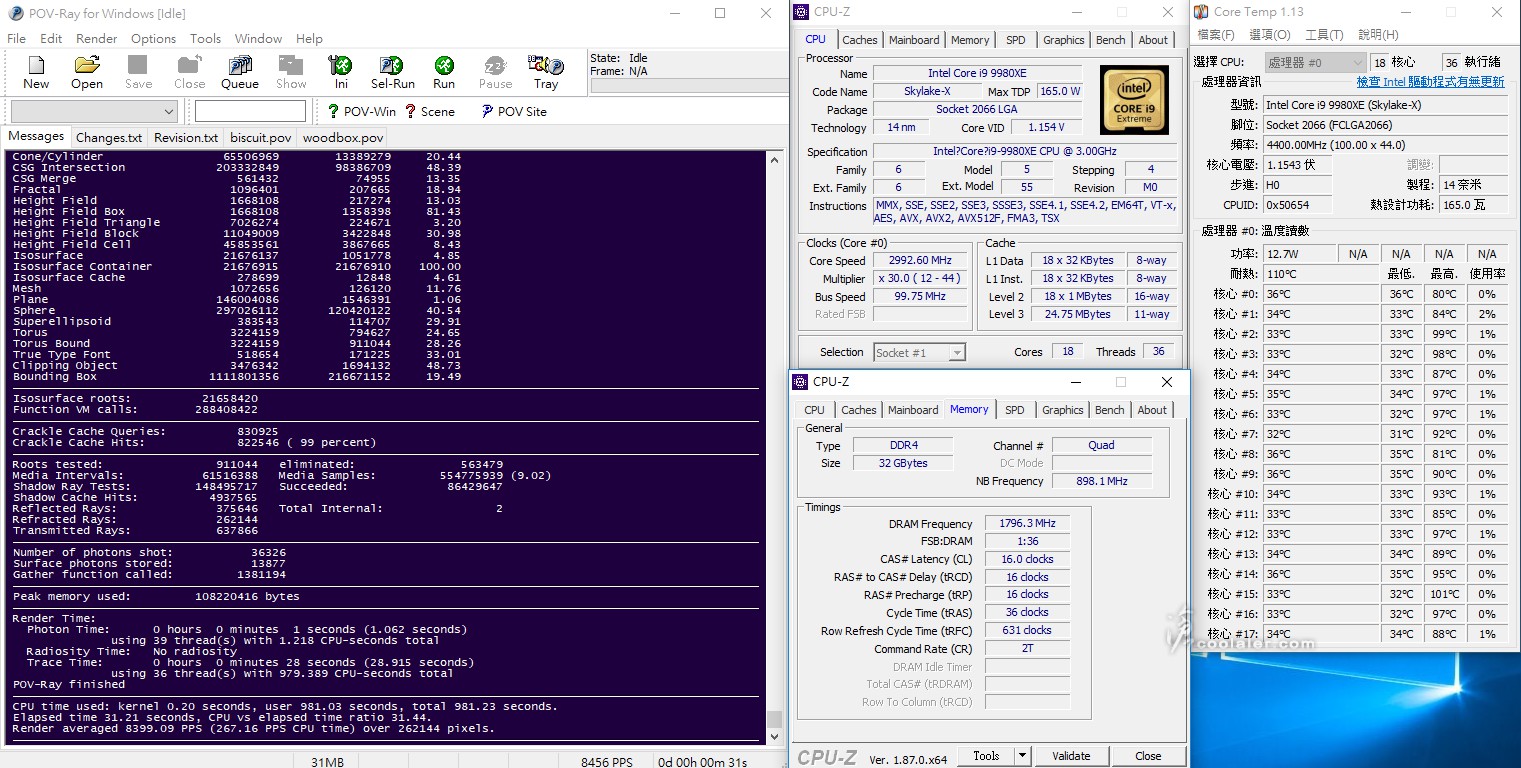Open Graphics tab in front CPU-Z window
This screenshot has width=1521, height=768.
(1062, 410)
